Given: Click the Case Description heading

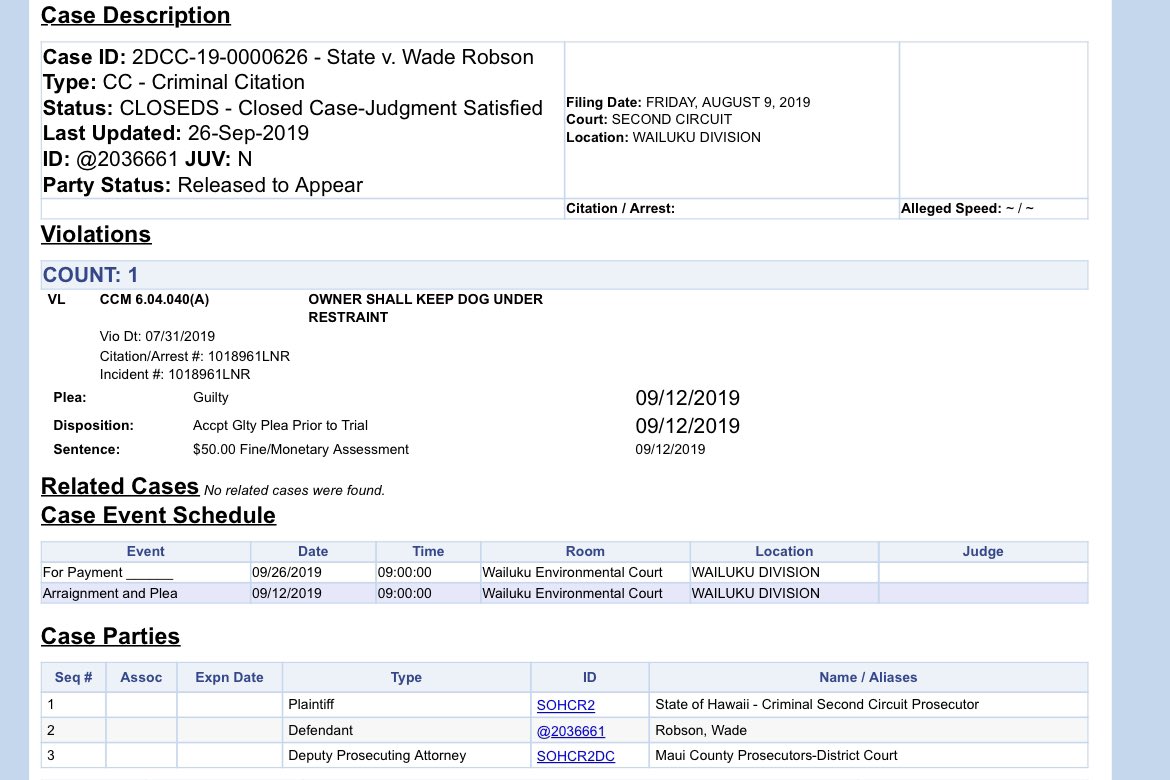Looking at the screenshot, I should point(135,16).
